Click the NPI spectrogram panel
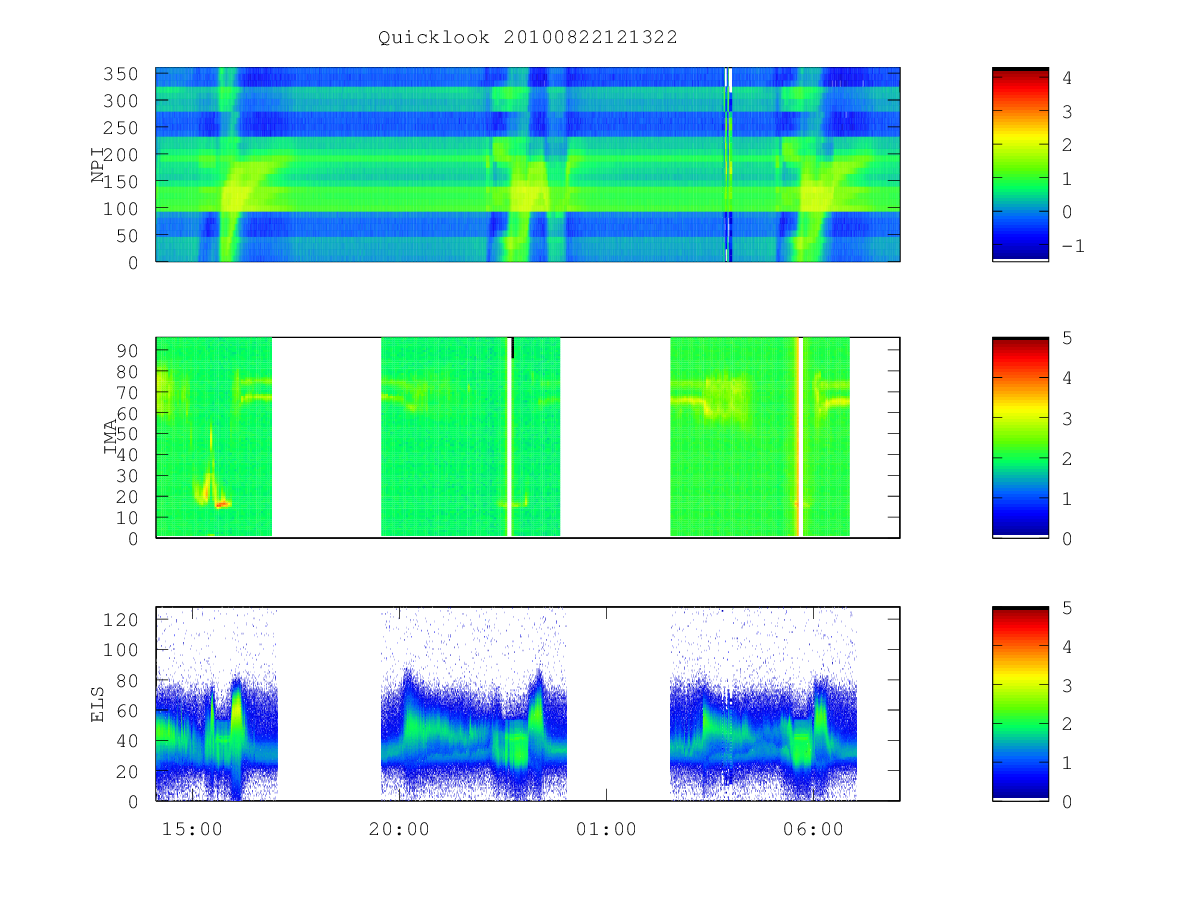 528,165
